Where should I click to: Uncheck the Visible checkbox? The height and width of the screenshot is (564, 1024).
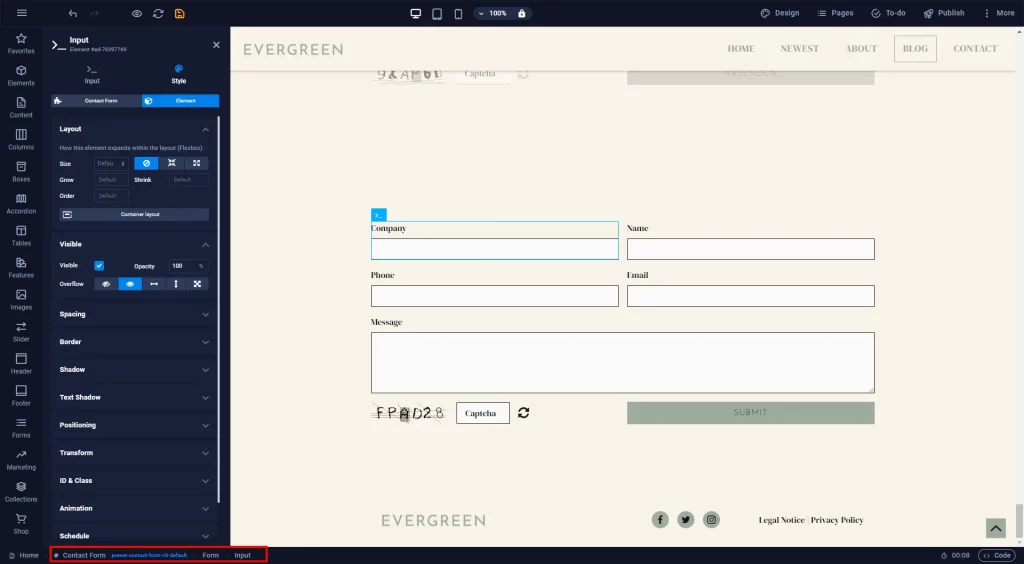(x=99, y=266)
